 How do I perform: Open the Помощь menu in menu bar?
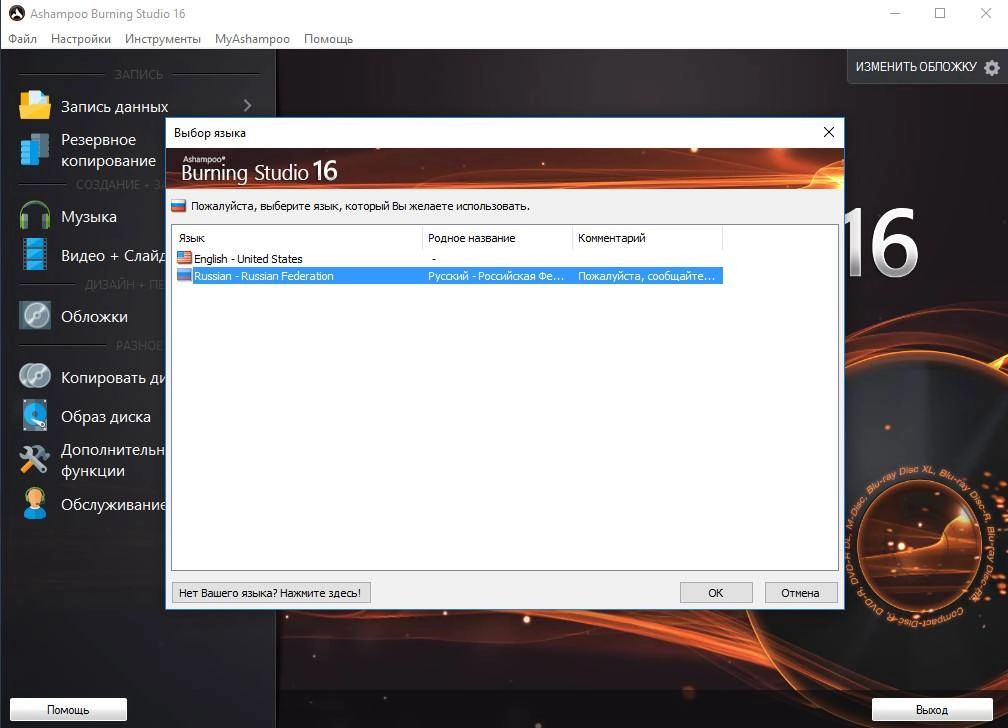(328, 39)
